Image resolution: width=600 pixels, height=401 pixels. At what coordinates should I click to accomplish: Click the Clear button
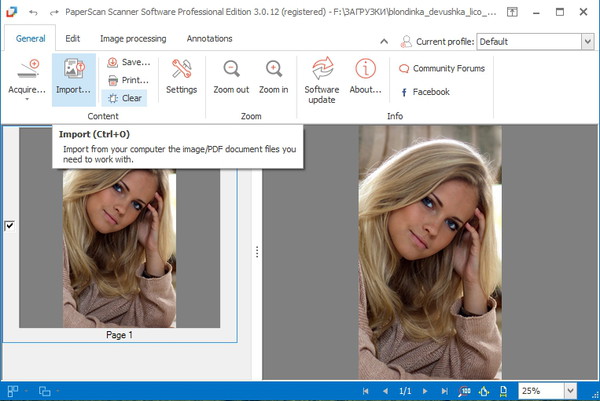[x=125, y=98]
